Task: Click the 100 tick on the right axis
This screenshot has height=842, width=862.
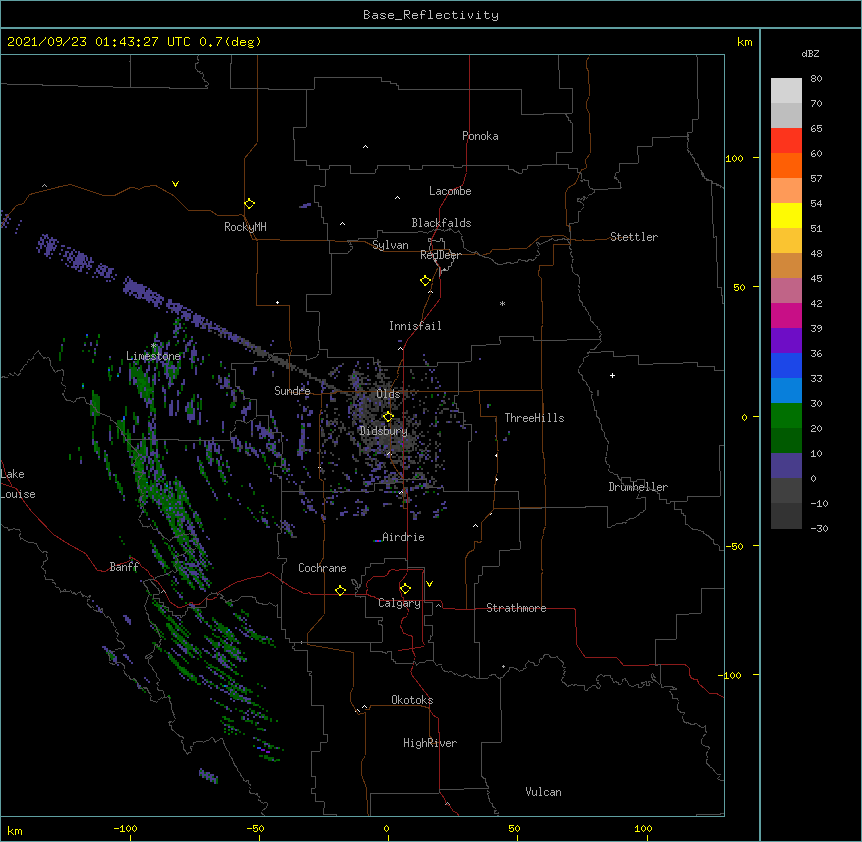Action: [734, 158]
